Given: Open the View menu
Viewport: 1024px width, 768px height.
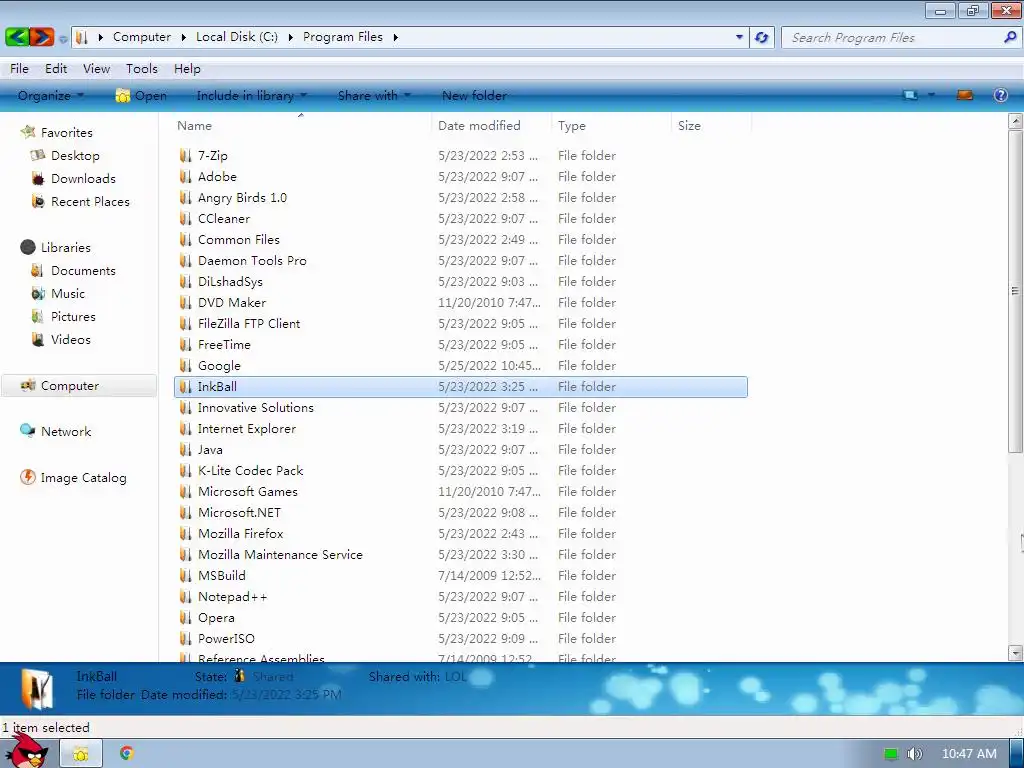Looking at the screenshot, I should coord(97,69).
